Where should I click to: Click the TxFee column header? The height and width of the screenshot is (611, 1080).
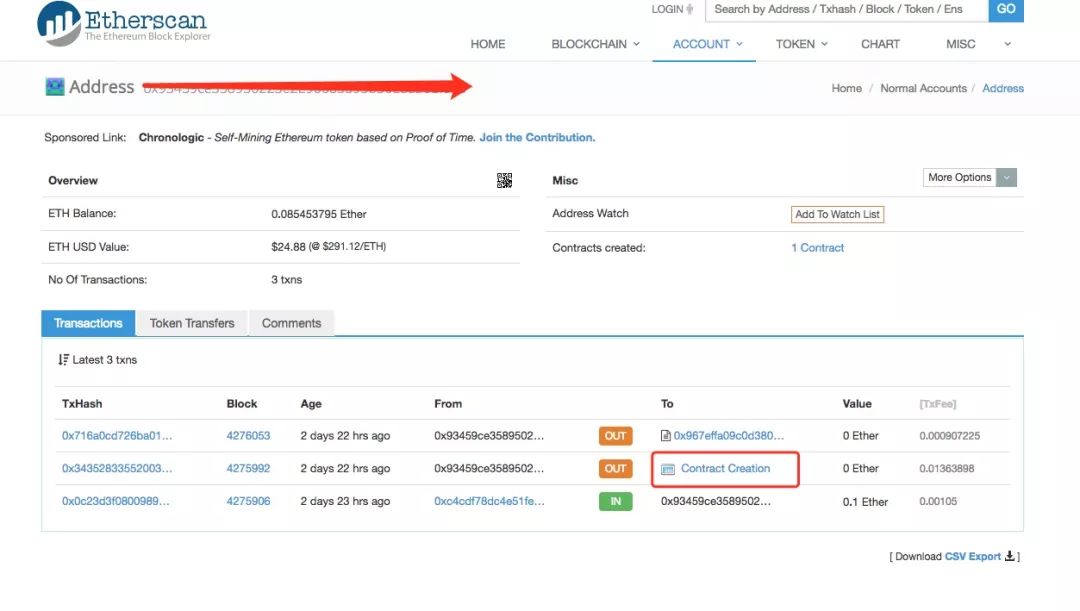coord(937,404)
